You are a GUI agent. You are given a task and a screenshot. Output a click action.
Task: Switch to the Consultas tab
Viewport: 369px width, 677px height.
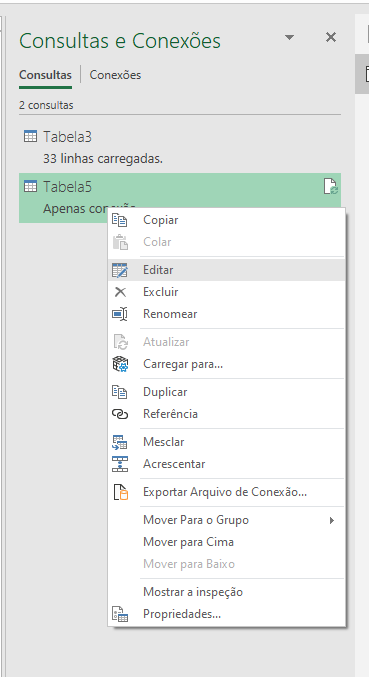click(45, 75)
